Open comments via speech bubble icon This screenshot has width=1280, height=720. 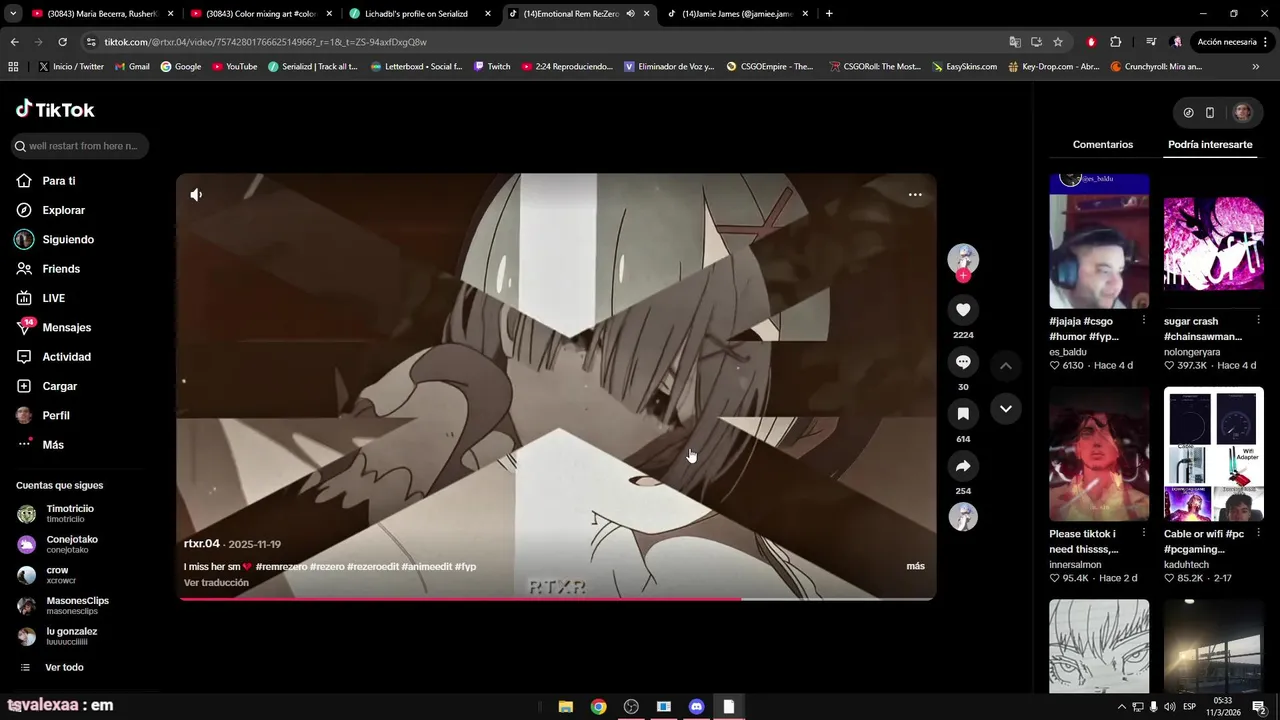pos(963,362)
